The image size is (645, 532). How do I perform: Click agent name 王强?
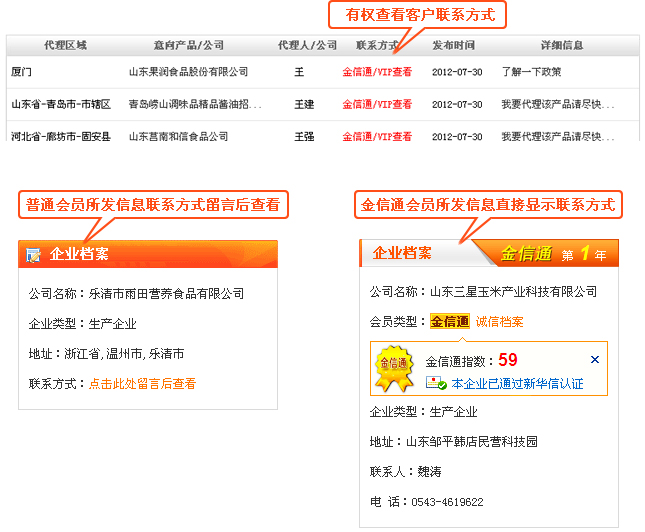pos(304,137)
